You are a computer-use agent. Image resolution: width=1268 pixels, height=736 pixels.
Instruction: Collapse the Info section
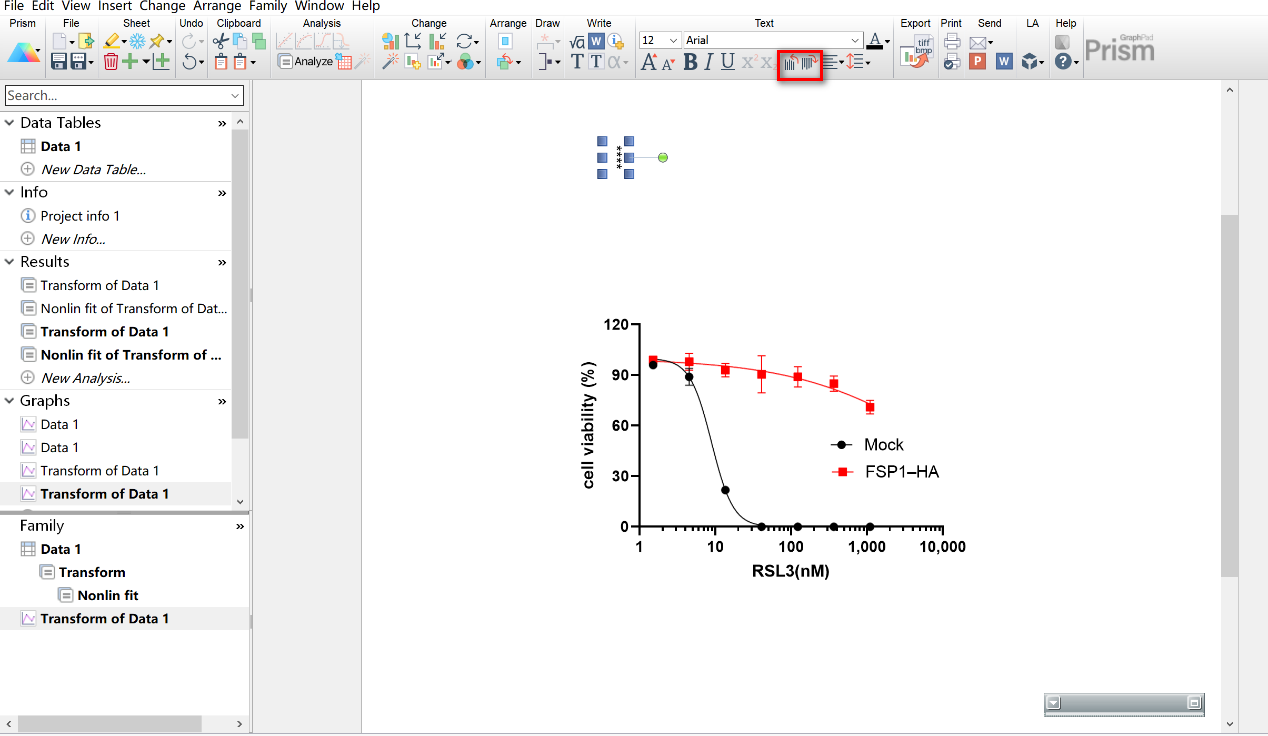point(9,192)
